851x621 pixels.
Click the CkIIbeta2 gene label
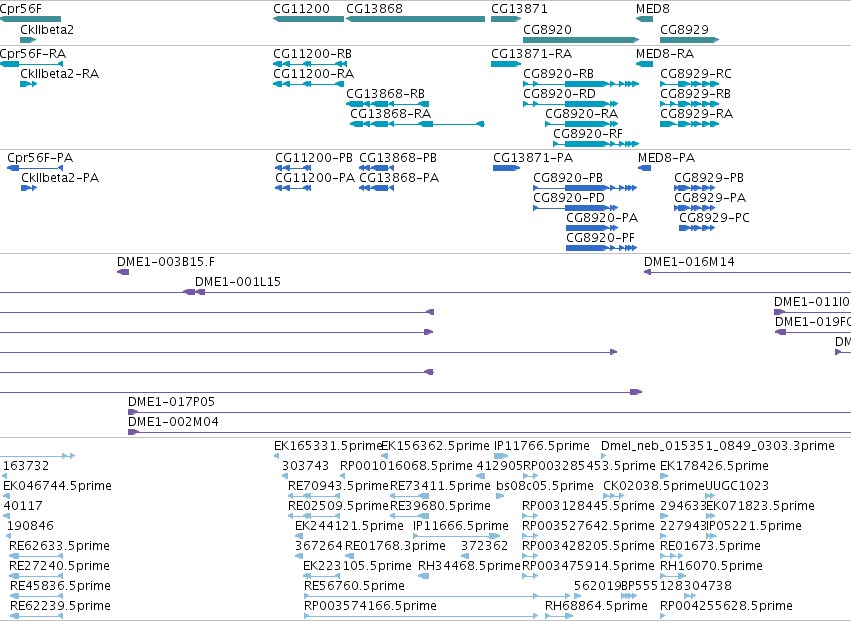[47, 29]
